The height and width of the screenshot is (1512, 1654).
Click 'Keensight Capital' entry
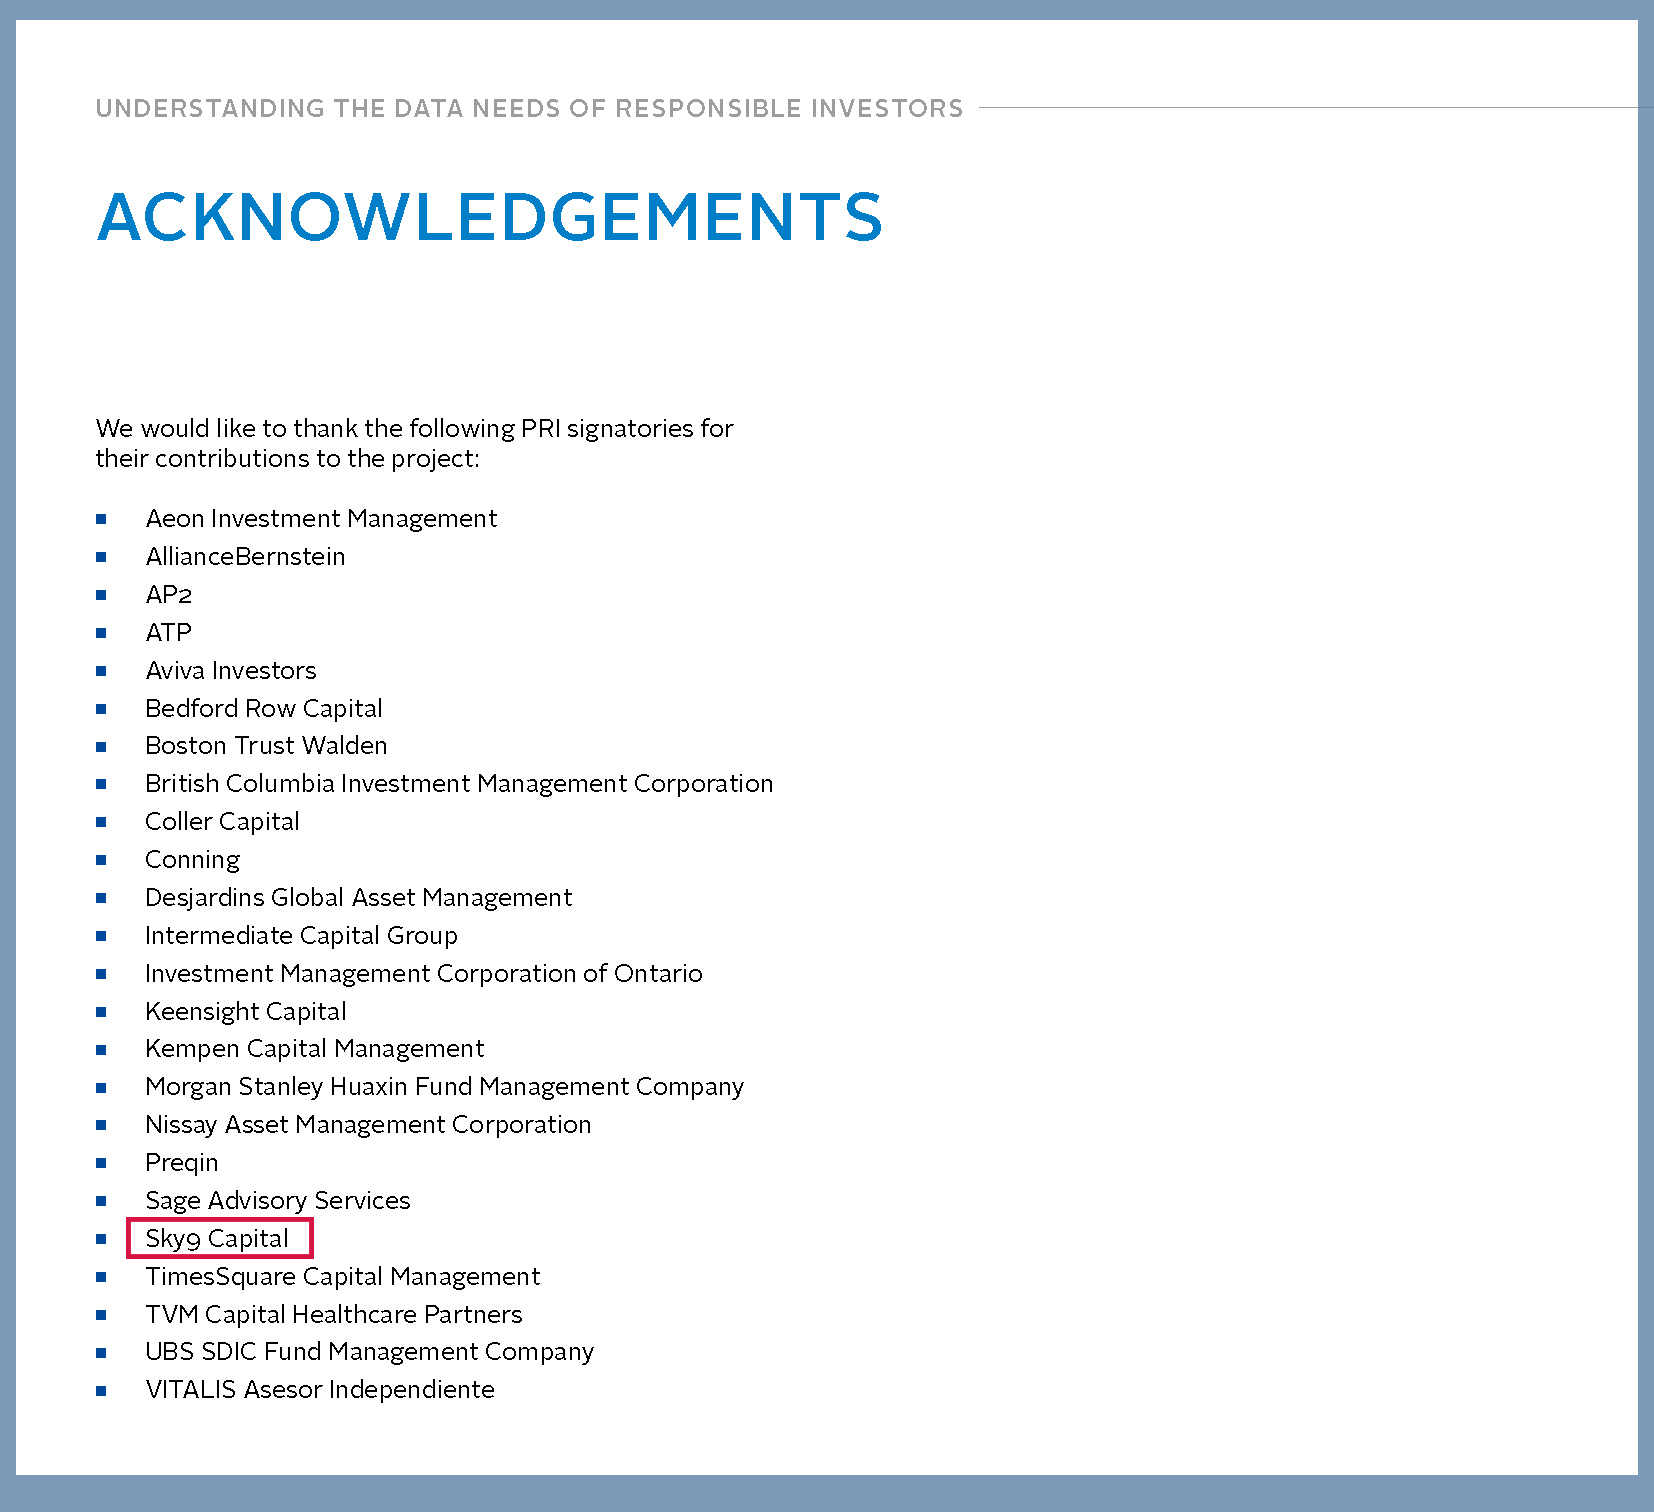(246, 1012)
